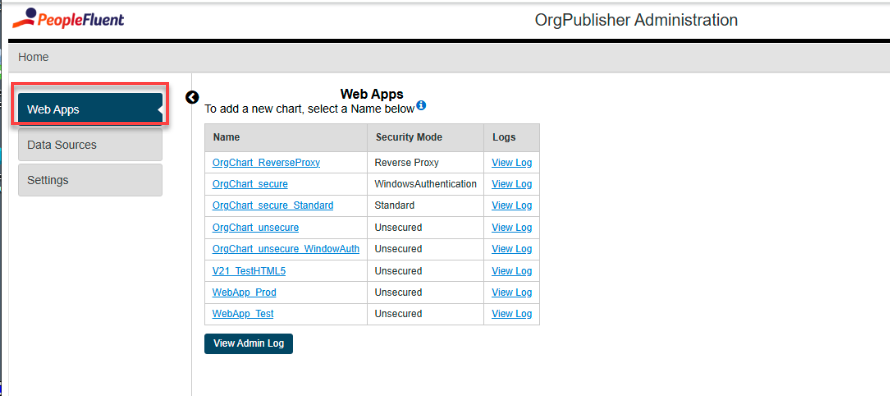Click the View Admin Log button
The width and height of the screenshot is (890, 396).
(x=249, y=343)
